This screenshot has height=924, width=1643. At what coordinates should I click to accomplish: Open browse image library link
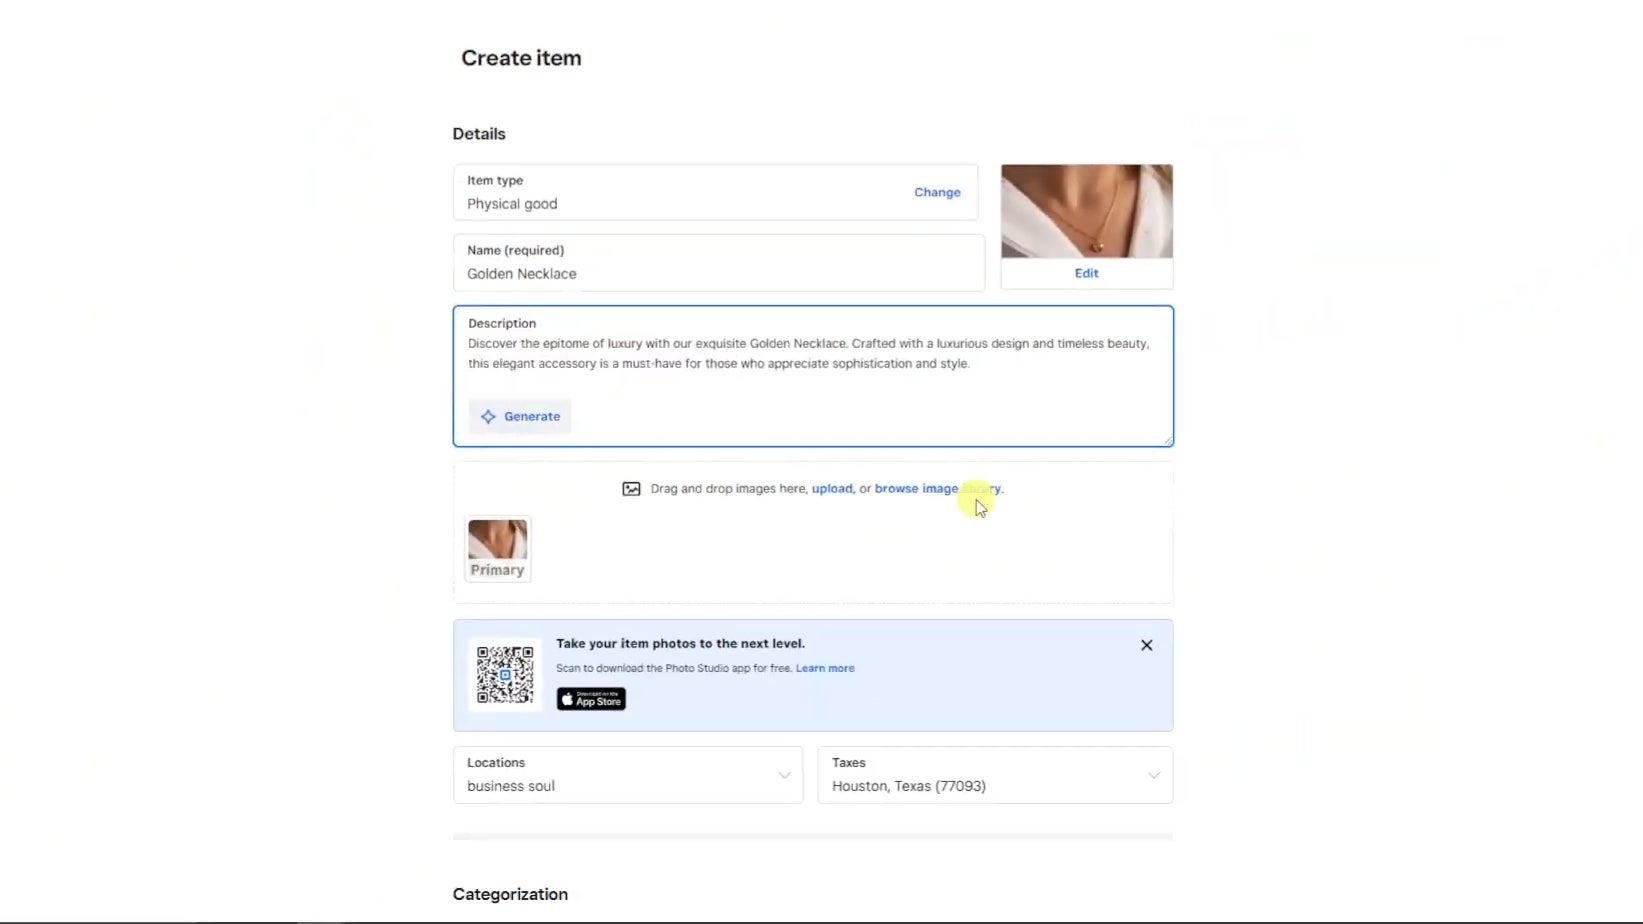click(936, 489)
